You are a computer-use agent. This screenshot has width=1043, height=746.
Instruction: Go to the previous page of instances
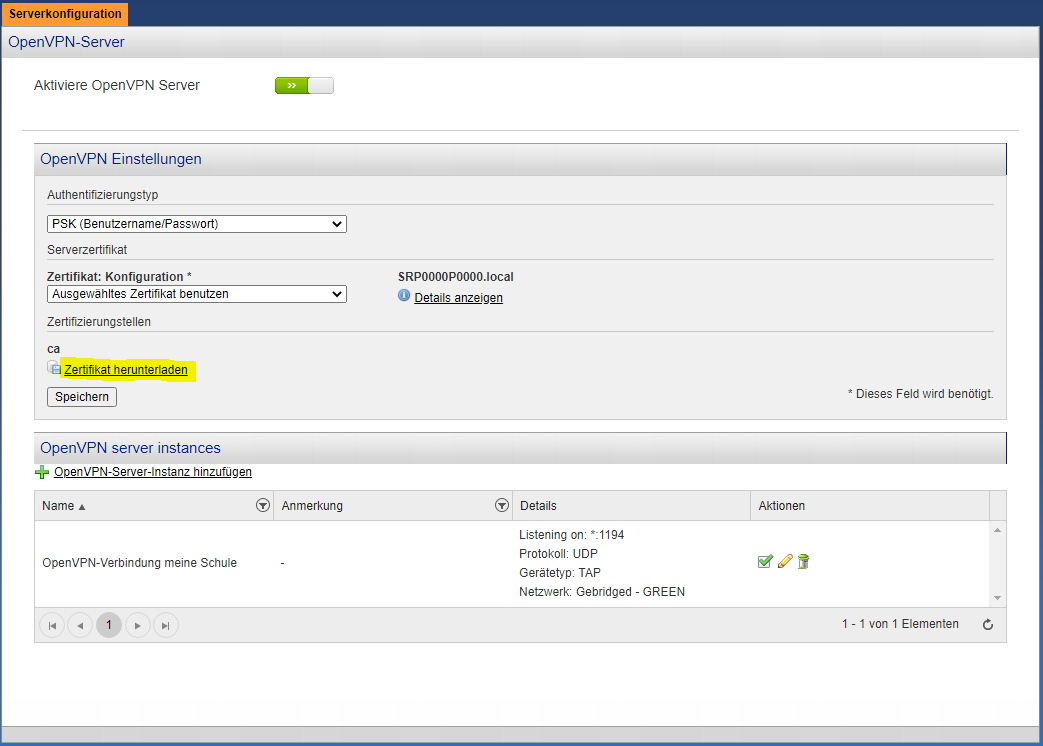tap(80, 626)
